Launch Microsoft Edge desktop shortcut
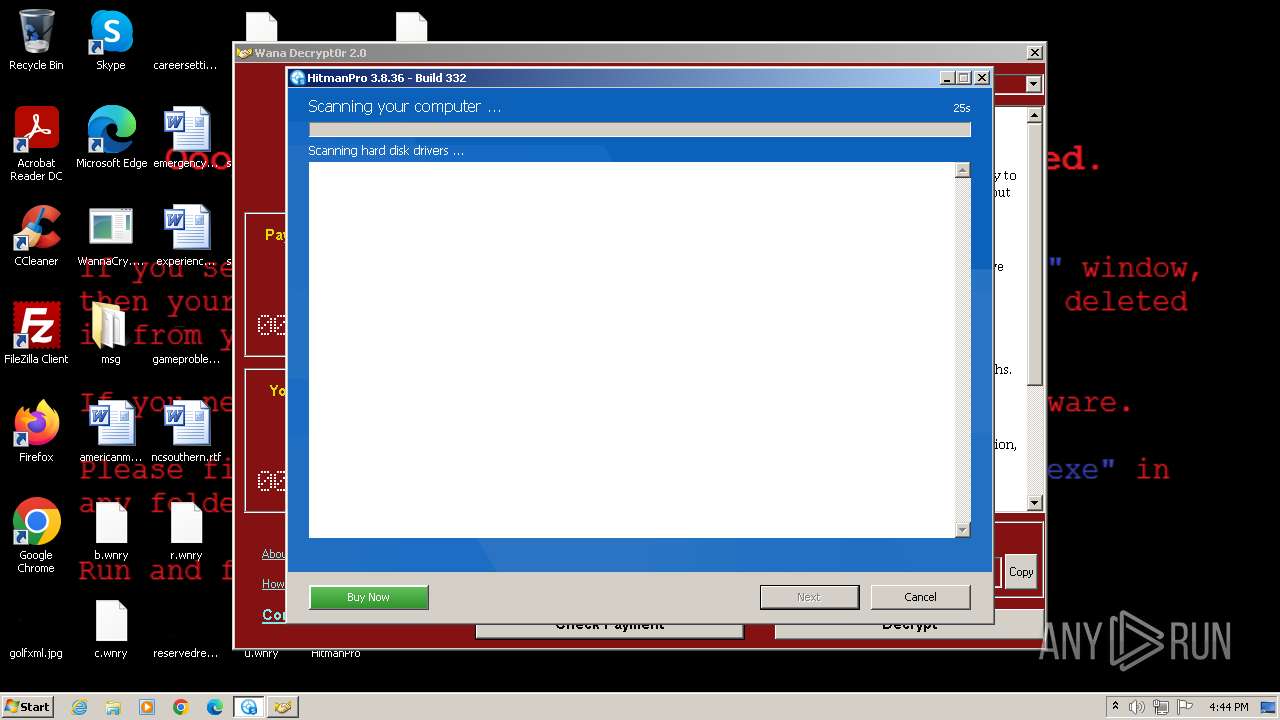1280x720 pixels. click(x=111, y=138)
